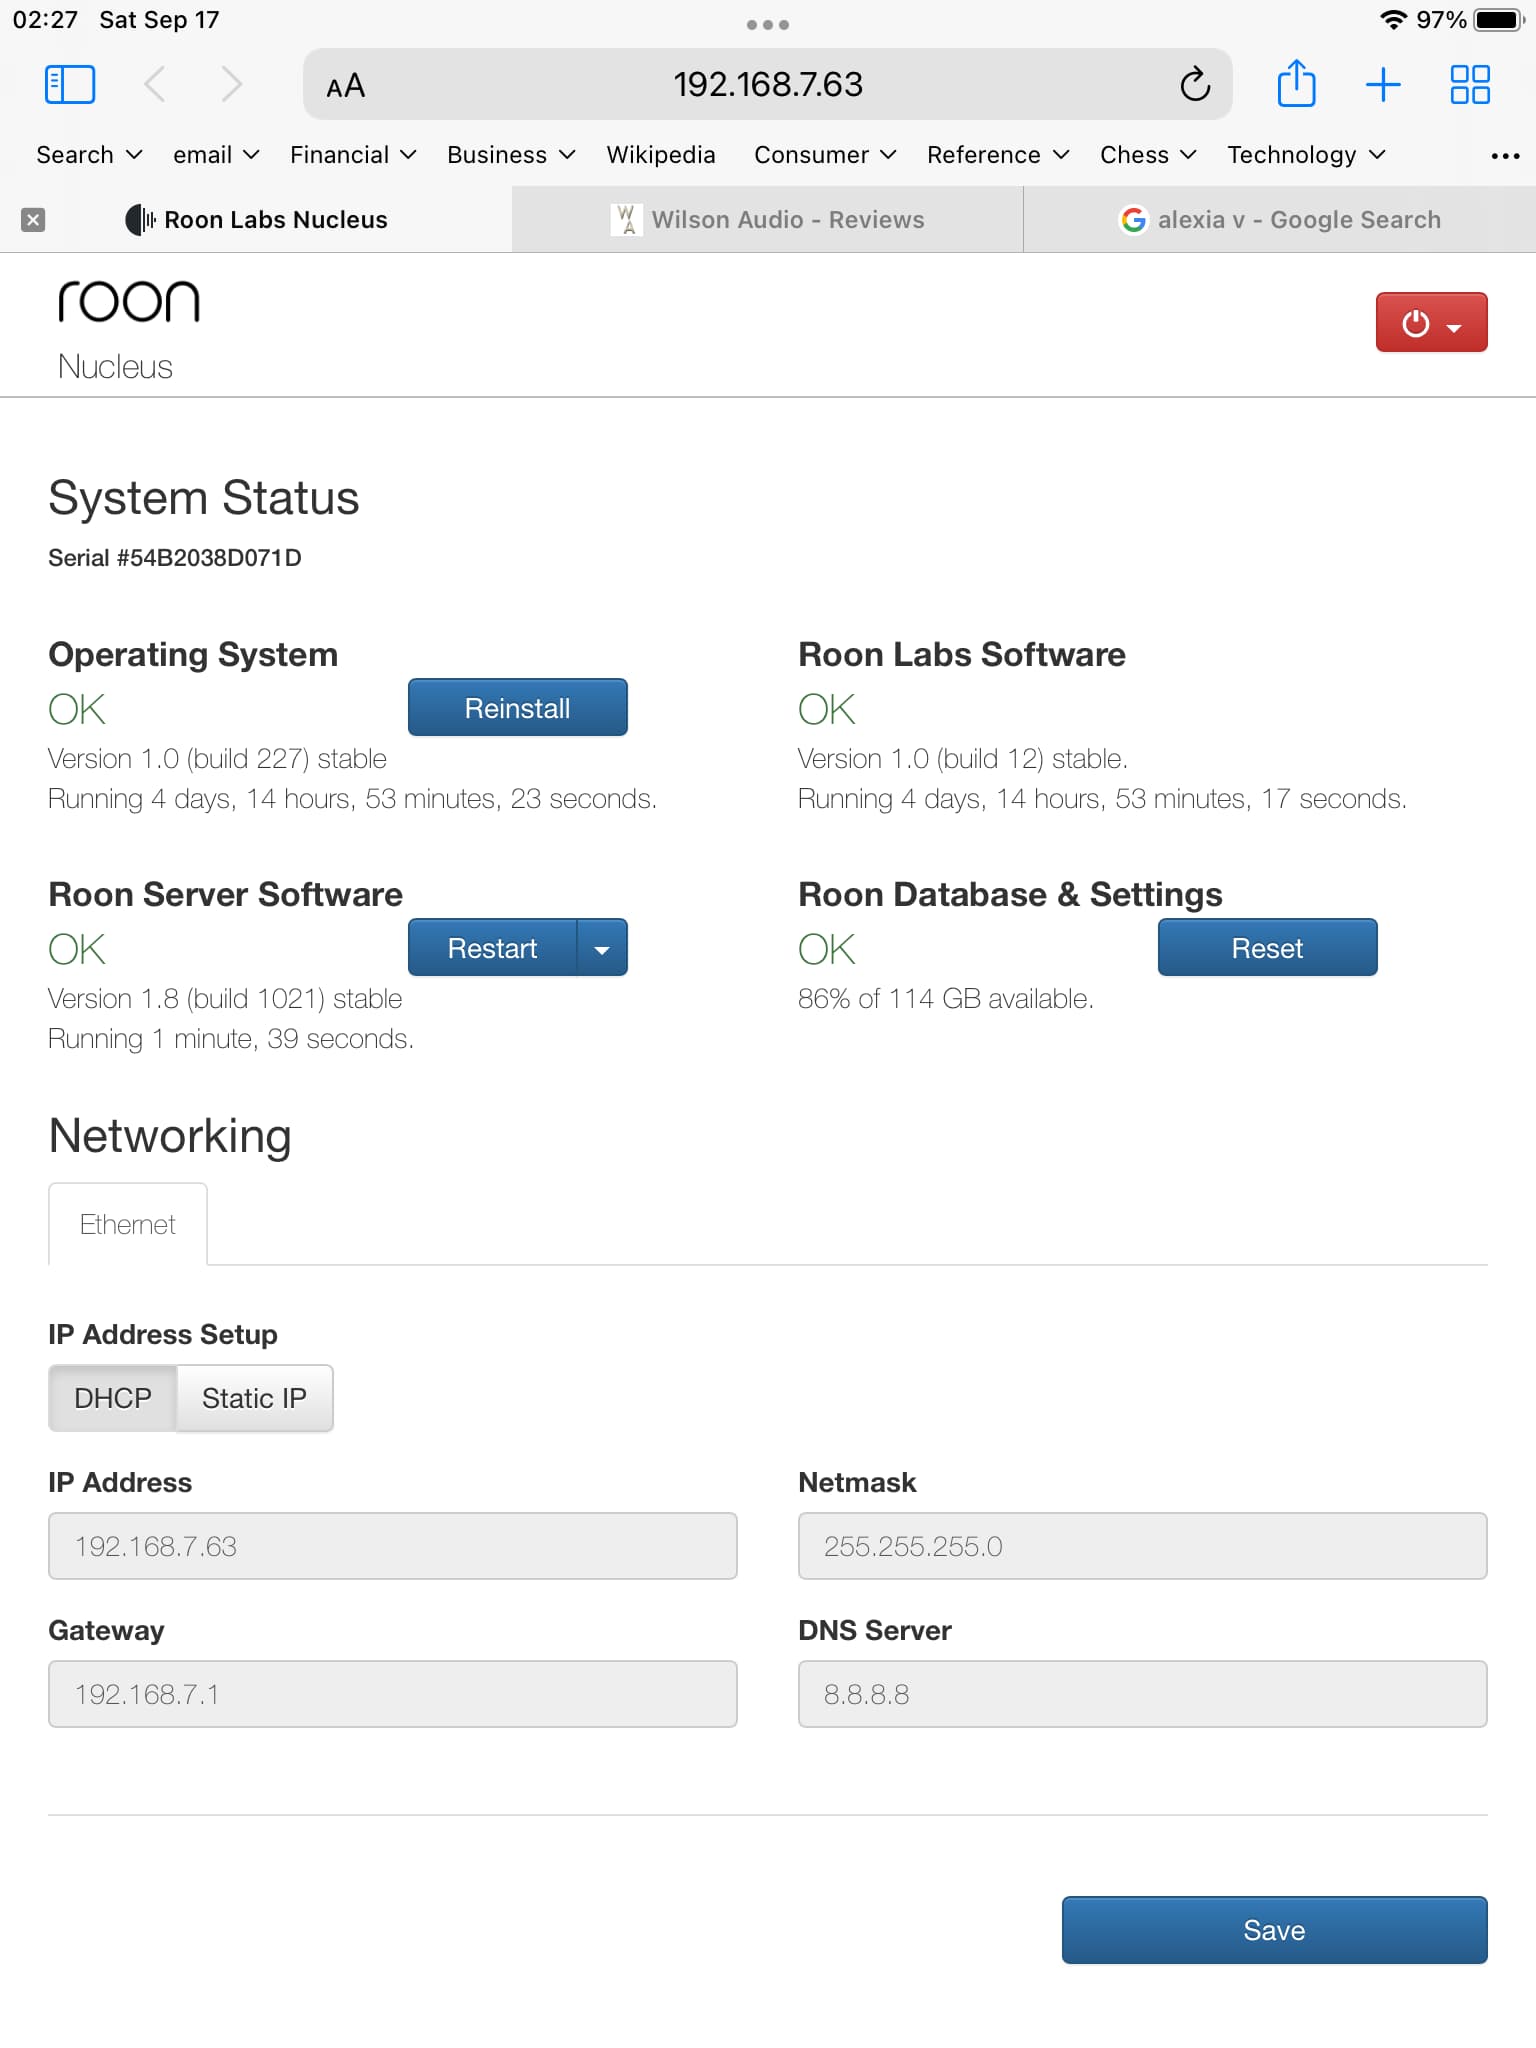Show the tab overview grid
1536x2048 pixels.
1470,85
